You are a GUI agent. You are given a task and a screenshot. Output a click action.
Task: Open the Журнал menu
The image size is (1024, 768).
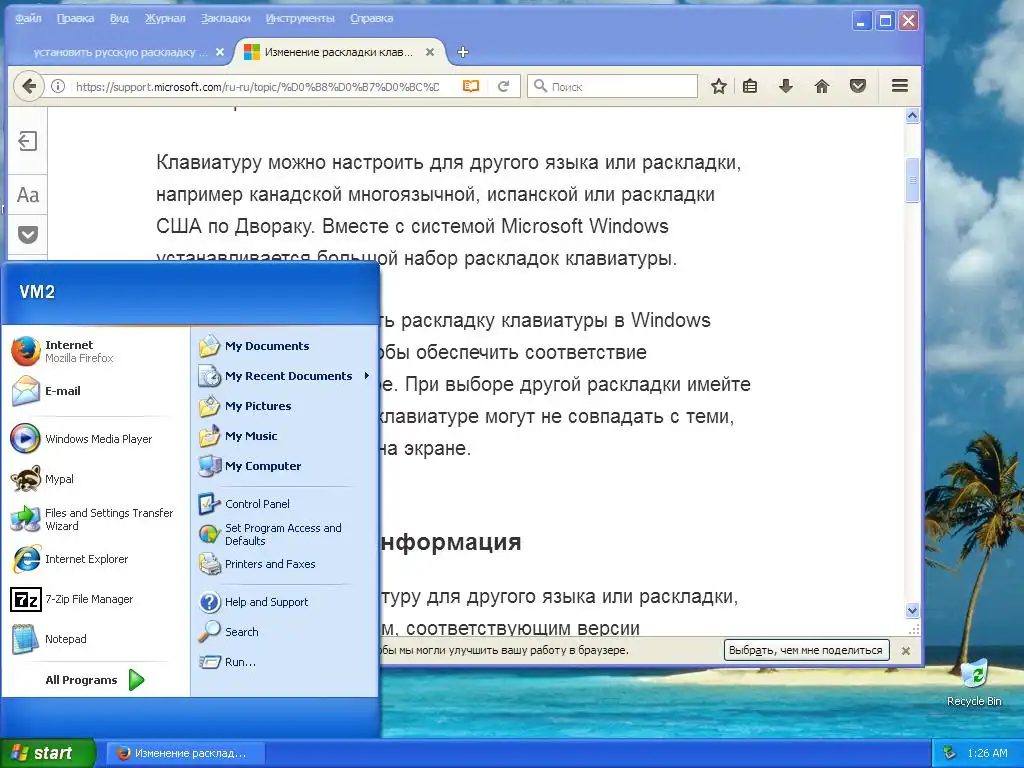coord(165,18)
